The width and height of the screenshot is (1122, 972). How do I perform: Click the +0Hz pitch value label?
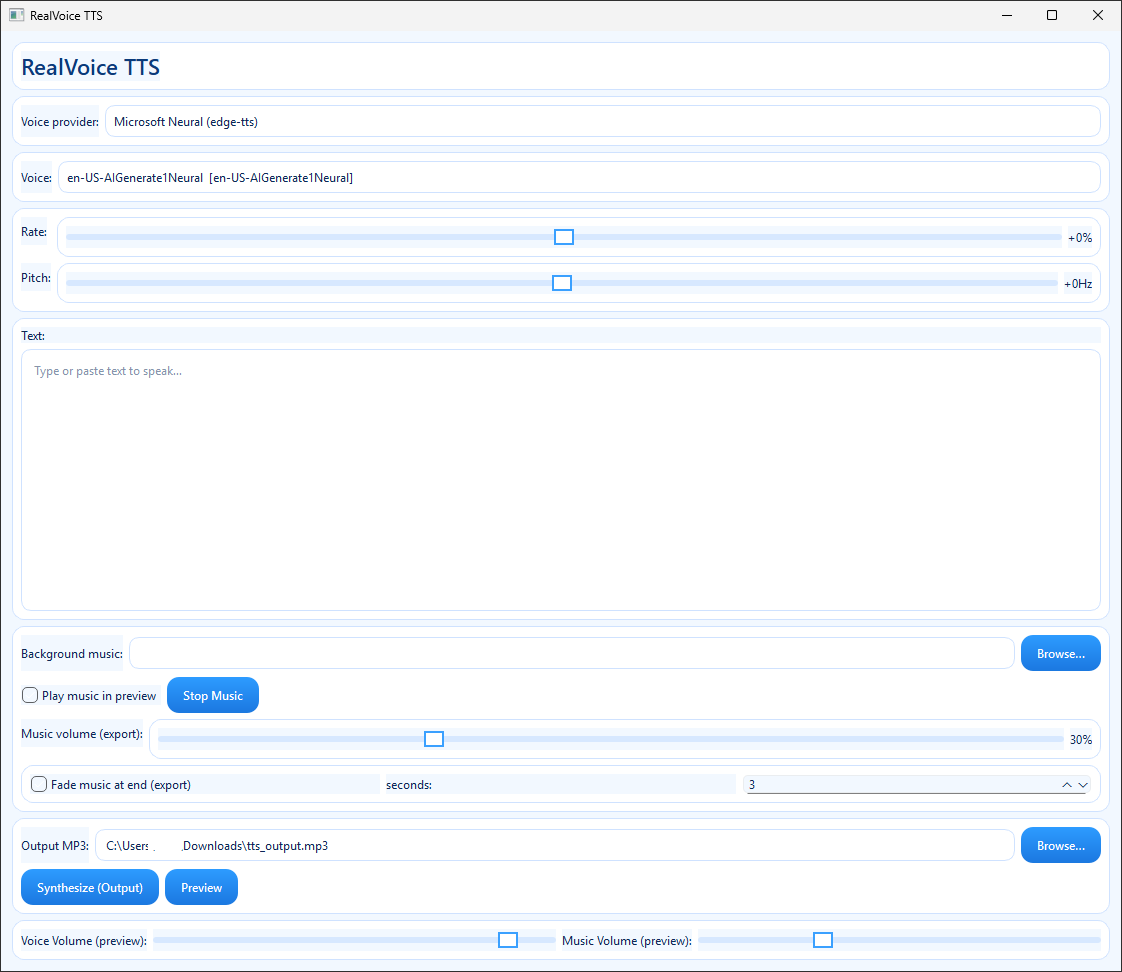1078,283
